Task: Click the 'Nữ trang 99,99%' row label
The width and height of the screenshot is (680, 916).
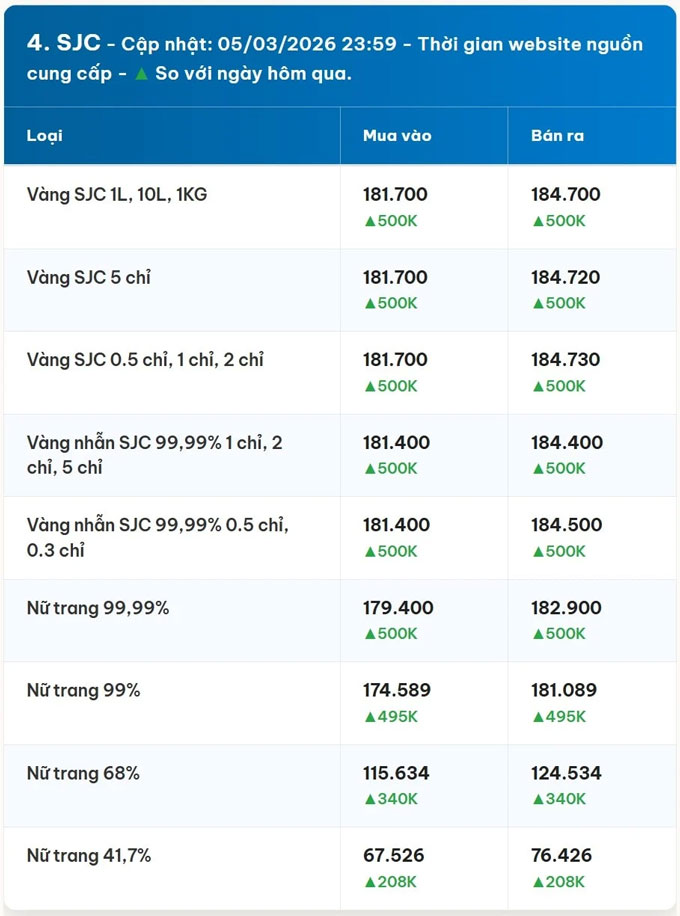Action: (98, 607)
